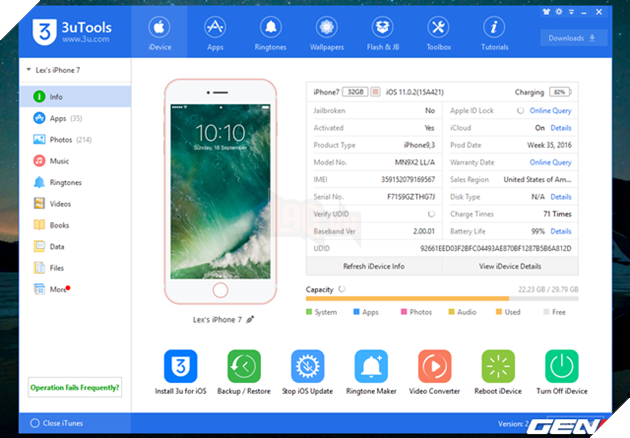
Task: Click the Baseband Ver 2.00.01 value
Action: (424, 231)
